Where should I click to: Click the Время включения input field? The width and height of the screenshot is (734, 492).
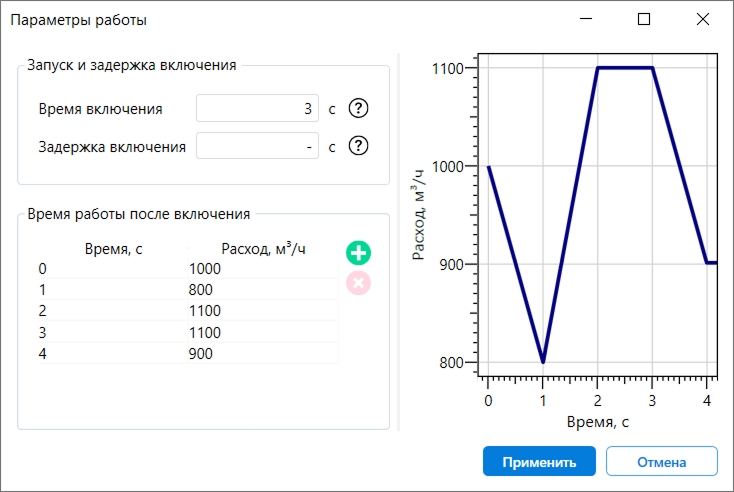click(257, 108)
